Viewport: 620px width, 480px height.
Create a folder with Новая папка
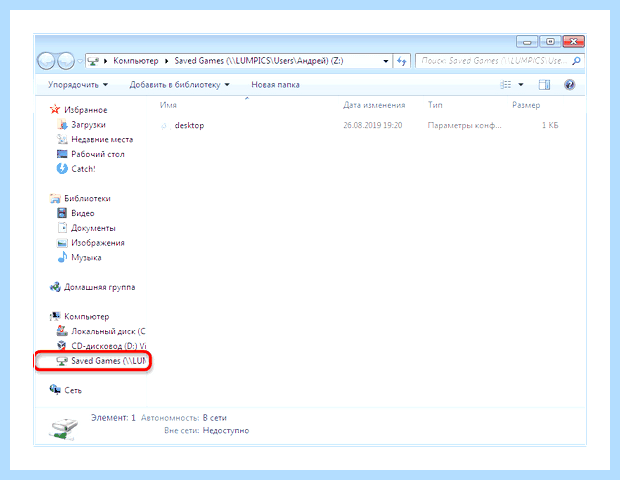(275, 85)
